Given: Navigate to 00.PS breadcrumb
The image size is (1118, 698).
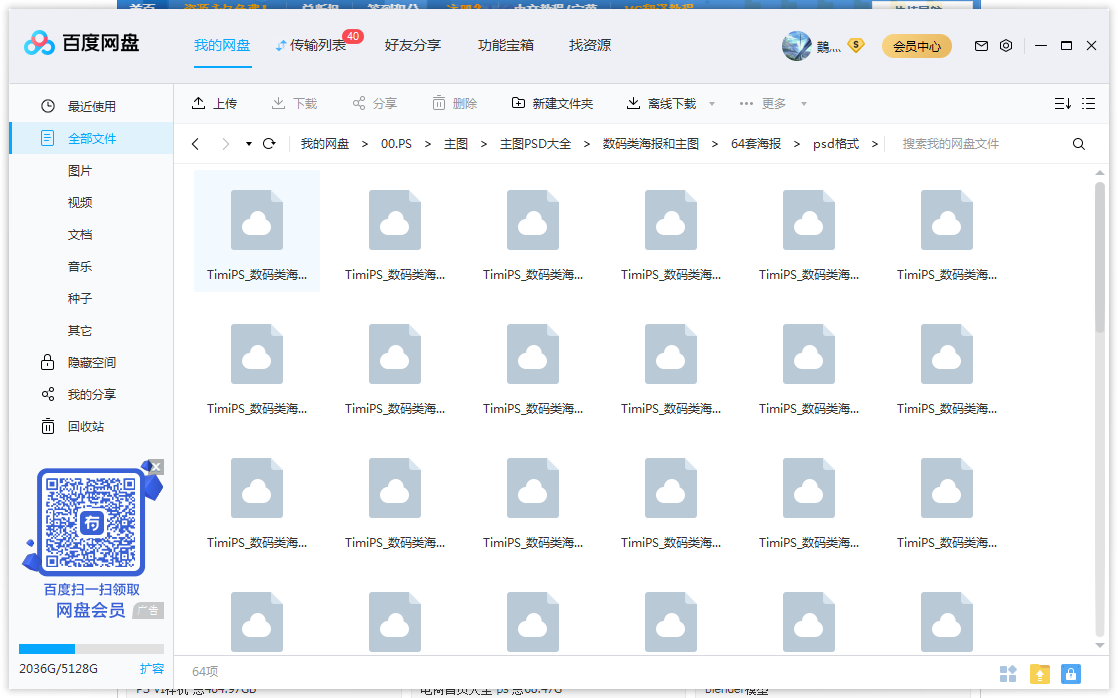Looking at the screenshot, I should 396,144.
